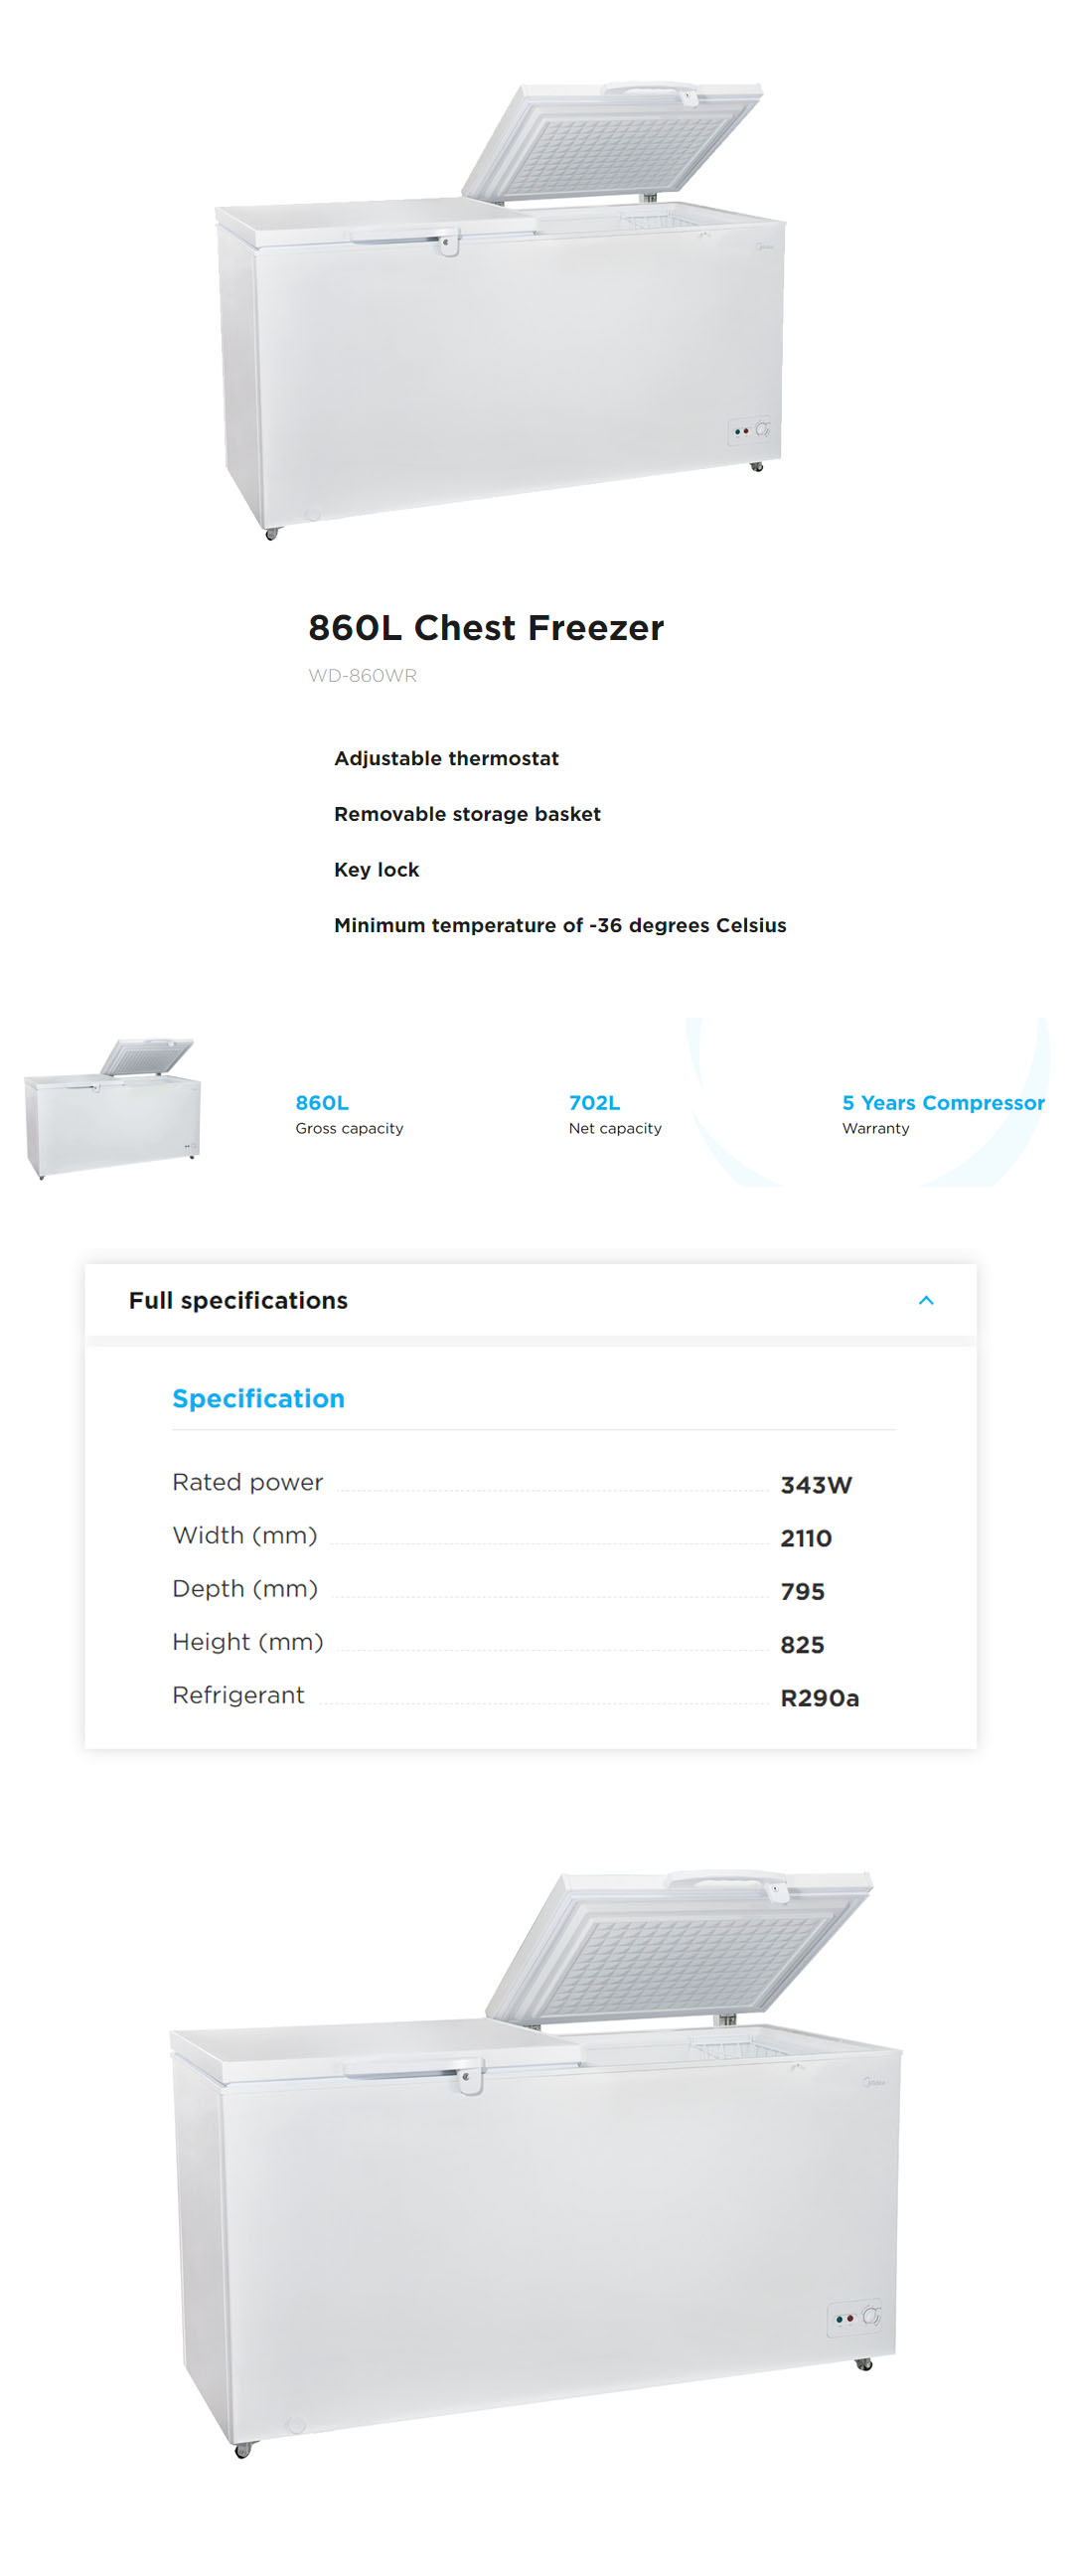This screenshot has height=2576, width=1073.
Task: Select the Adjustable thermostat feature text
Action: point(446,758)
